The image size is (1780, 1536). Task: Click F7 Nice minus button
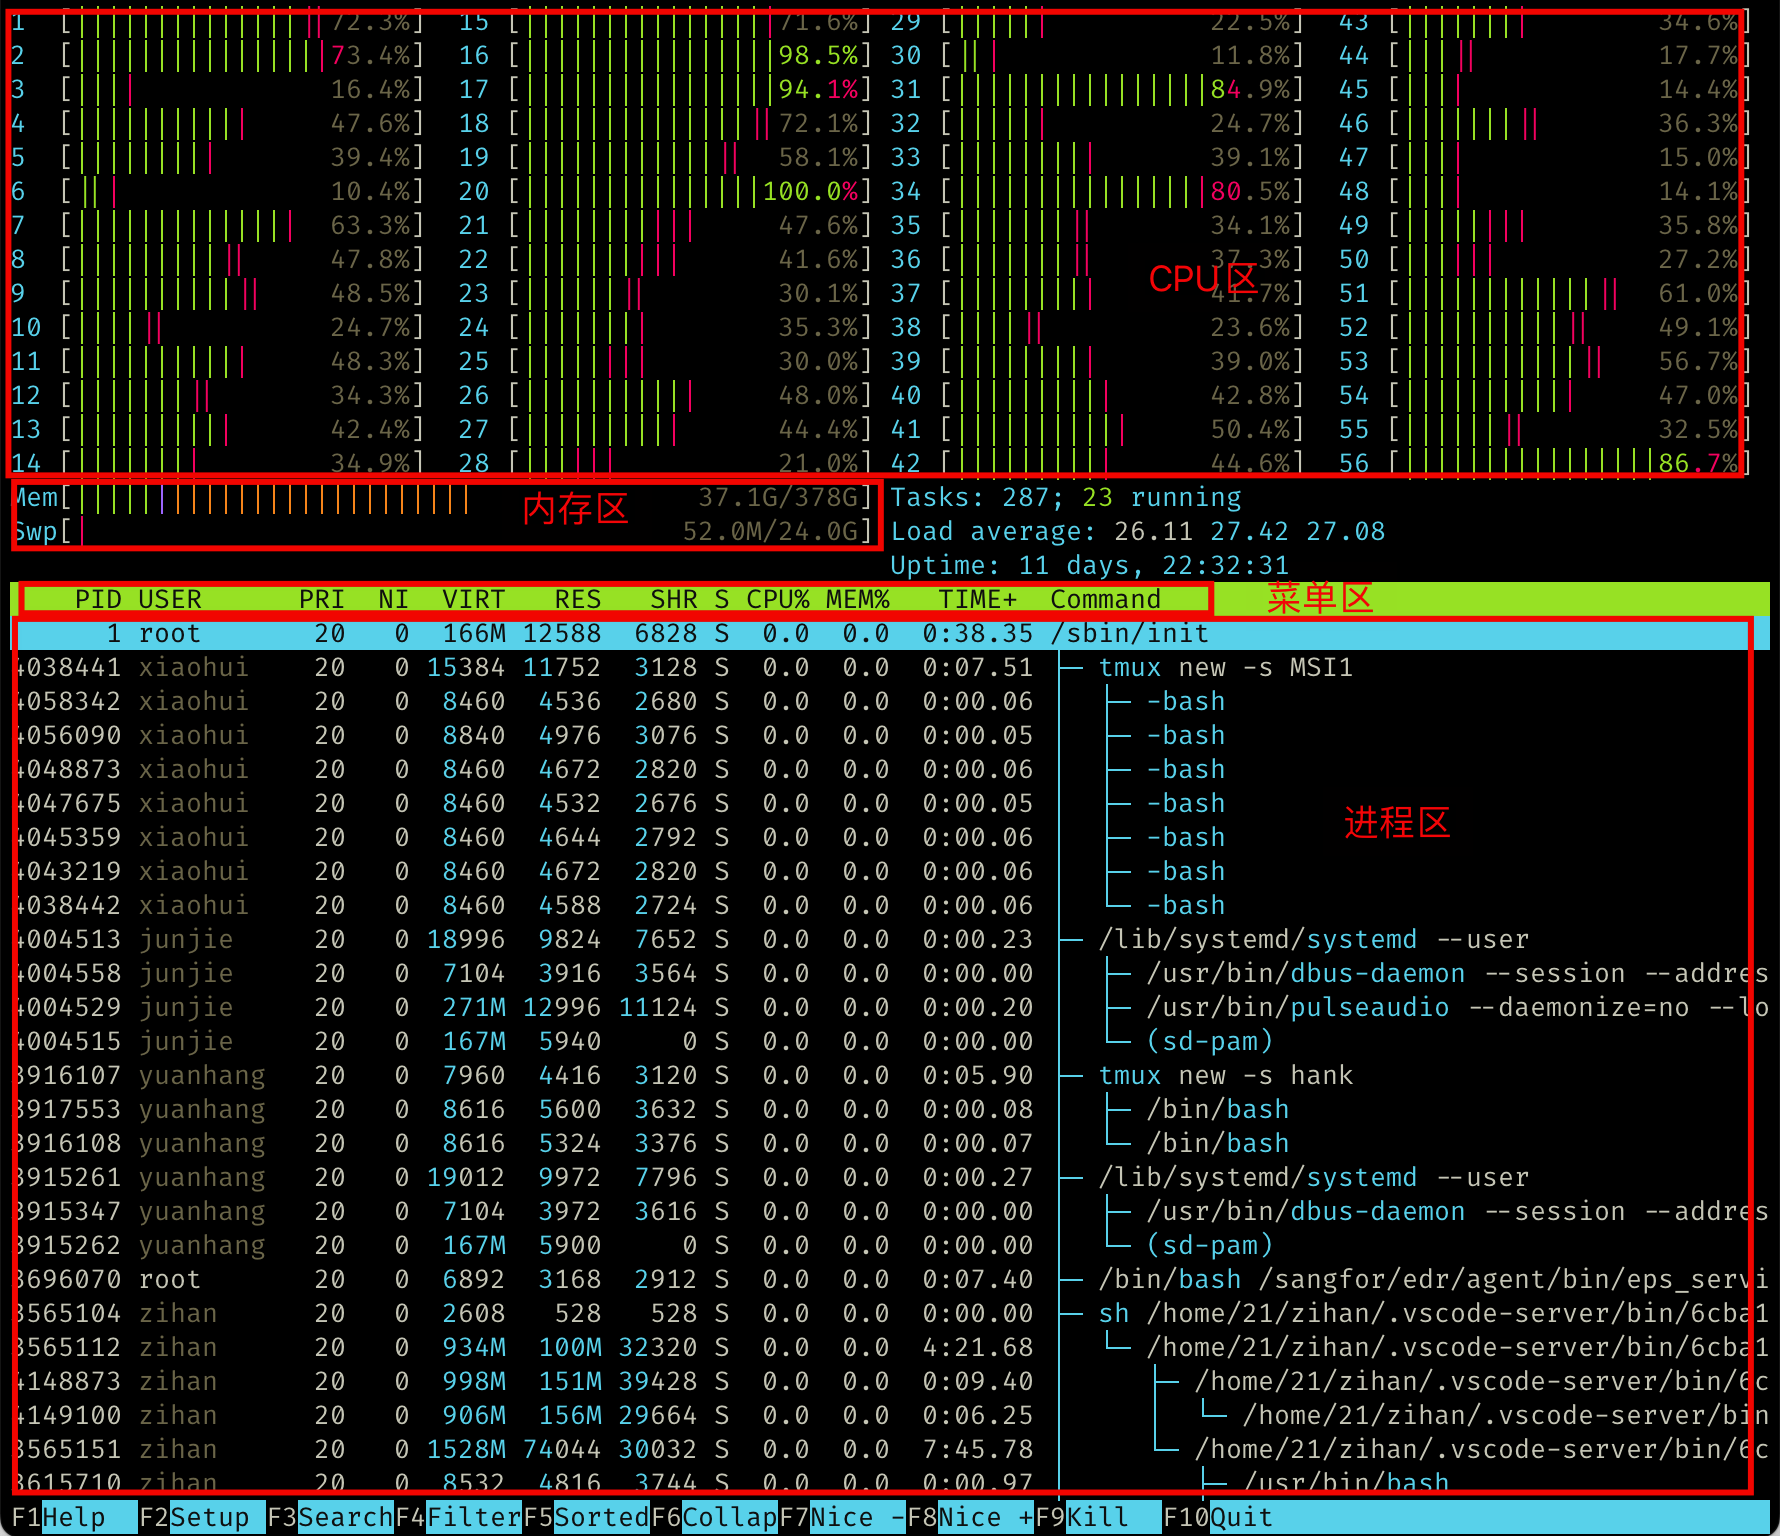pos(843,1517)
